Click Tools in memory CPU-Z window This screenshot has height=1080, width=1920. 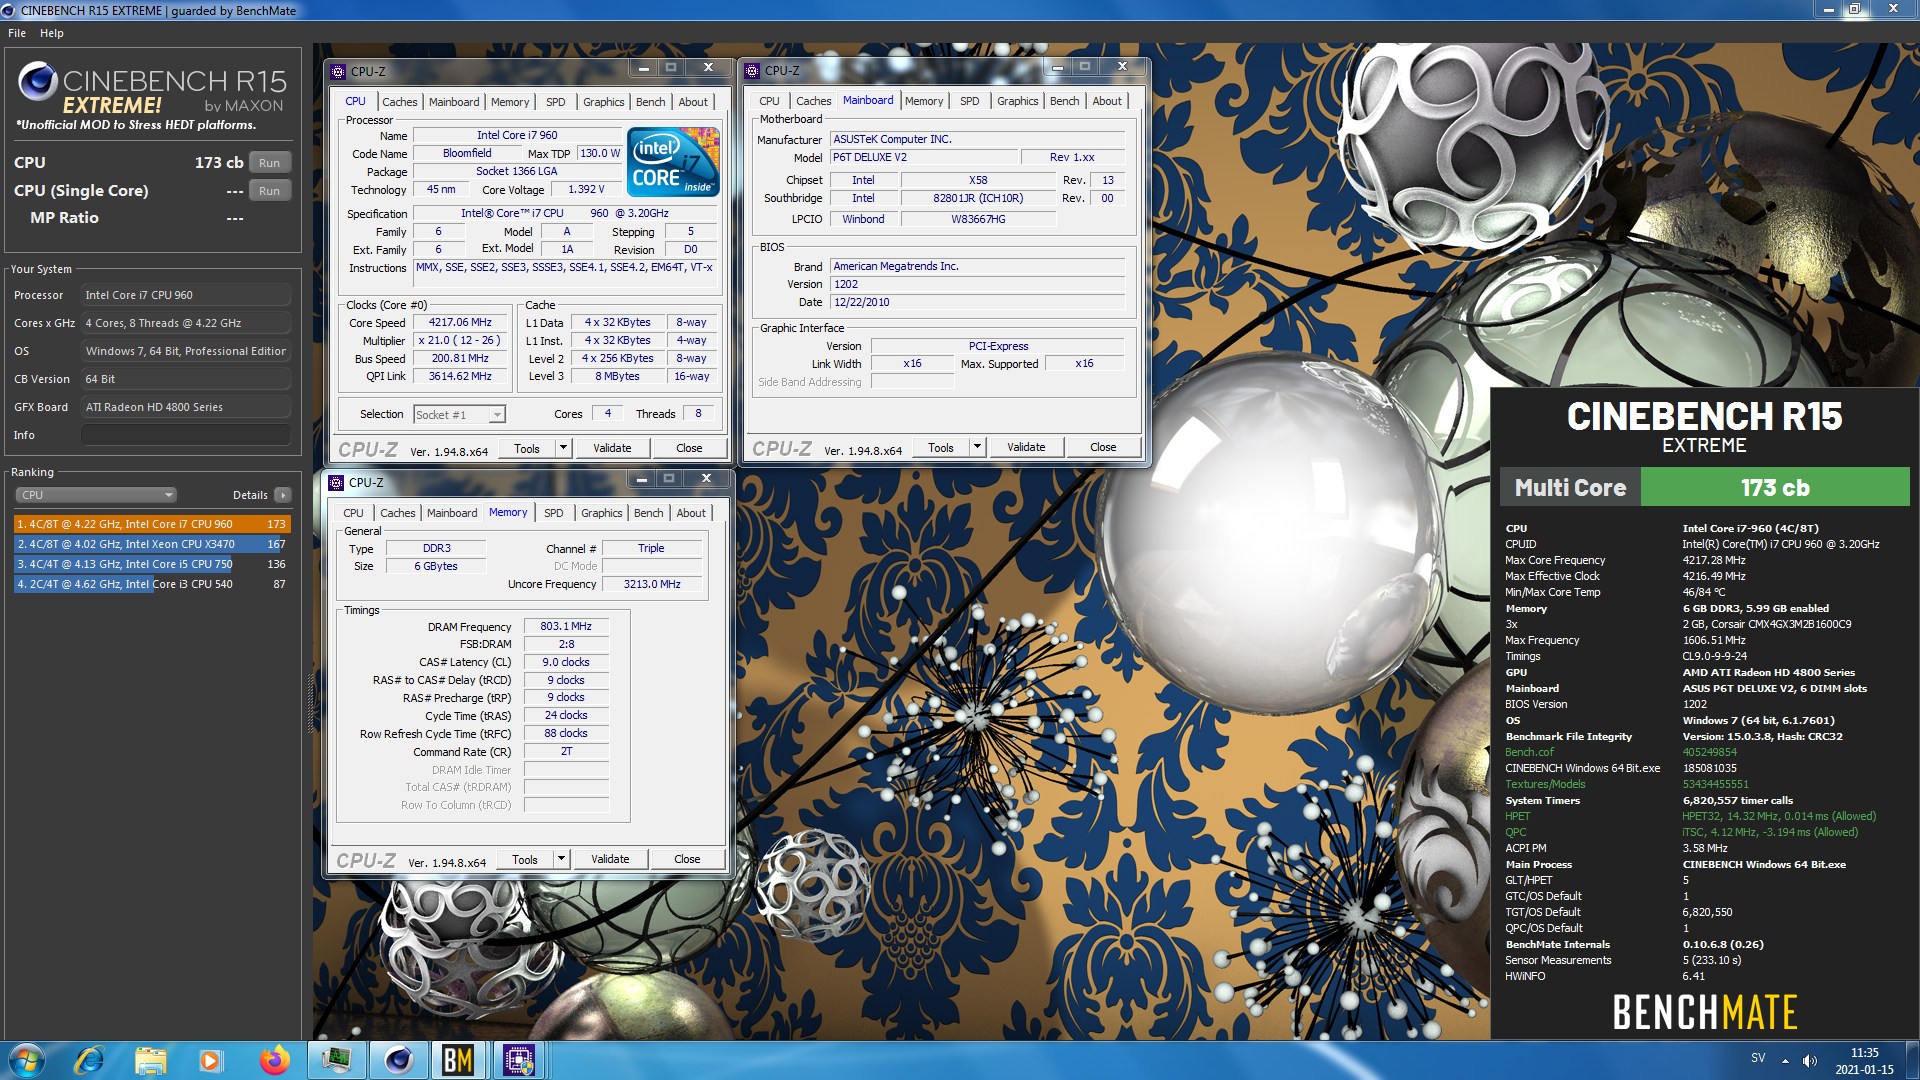click(x=525, y=859)
